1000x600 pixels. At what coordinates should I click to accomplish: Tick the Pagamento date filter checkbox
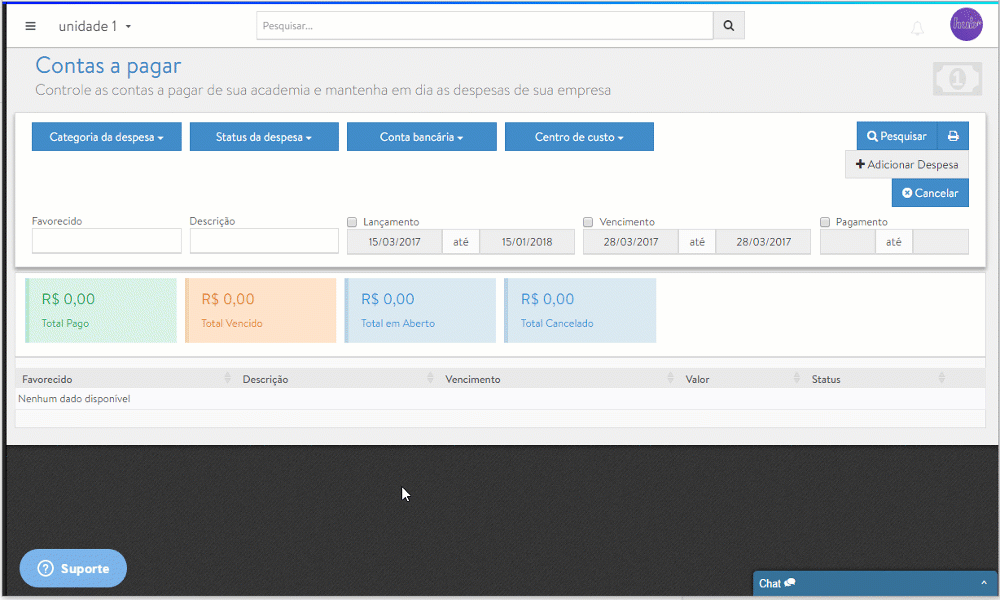(825, 222)
